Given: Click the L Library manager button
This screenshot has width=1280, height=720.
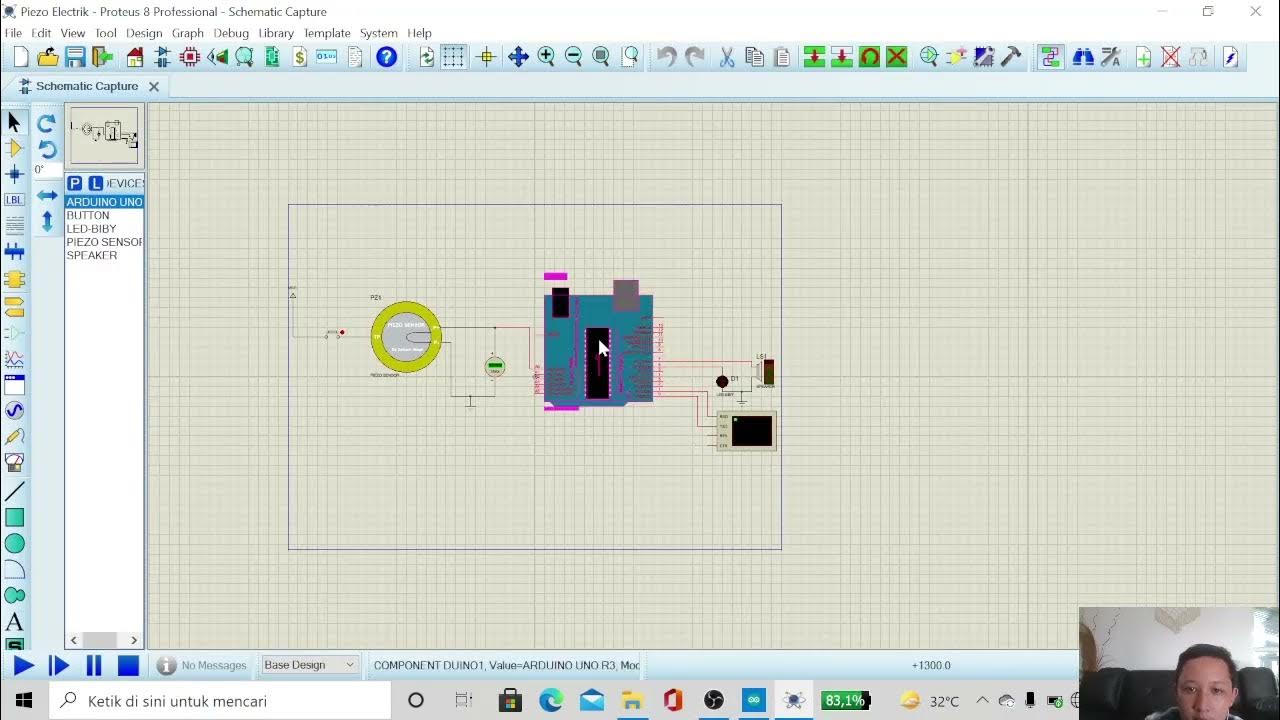Looking at the screenshot, I should tap(95, 184).
